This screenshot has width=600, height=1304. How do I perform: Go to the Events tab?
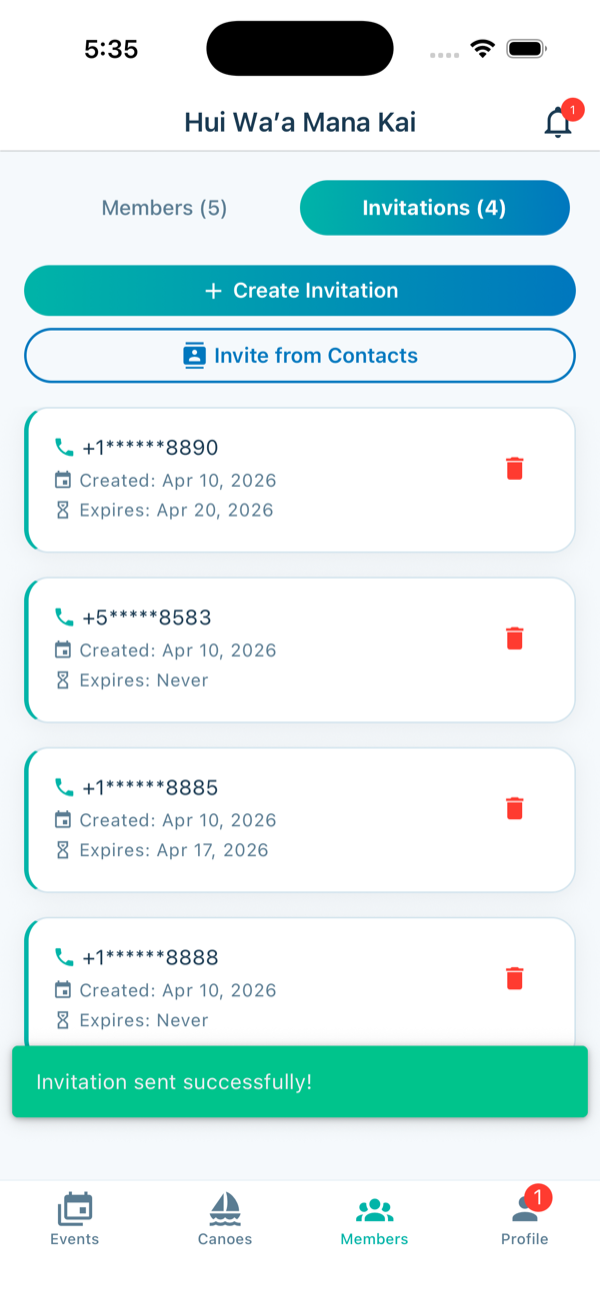[75, 1218]
